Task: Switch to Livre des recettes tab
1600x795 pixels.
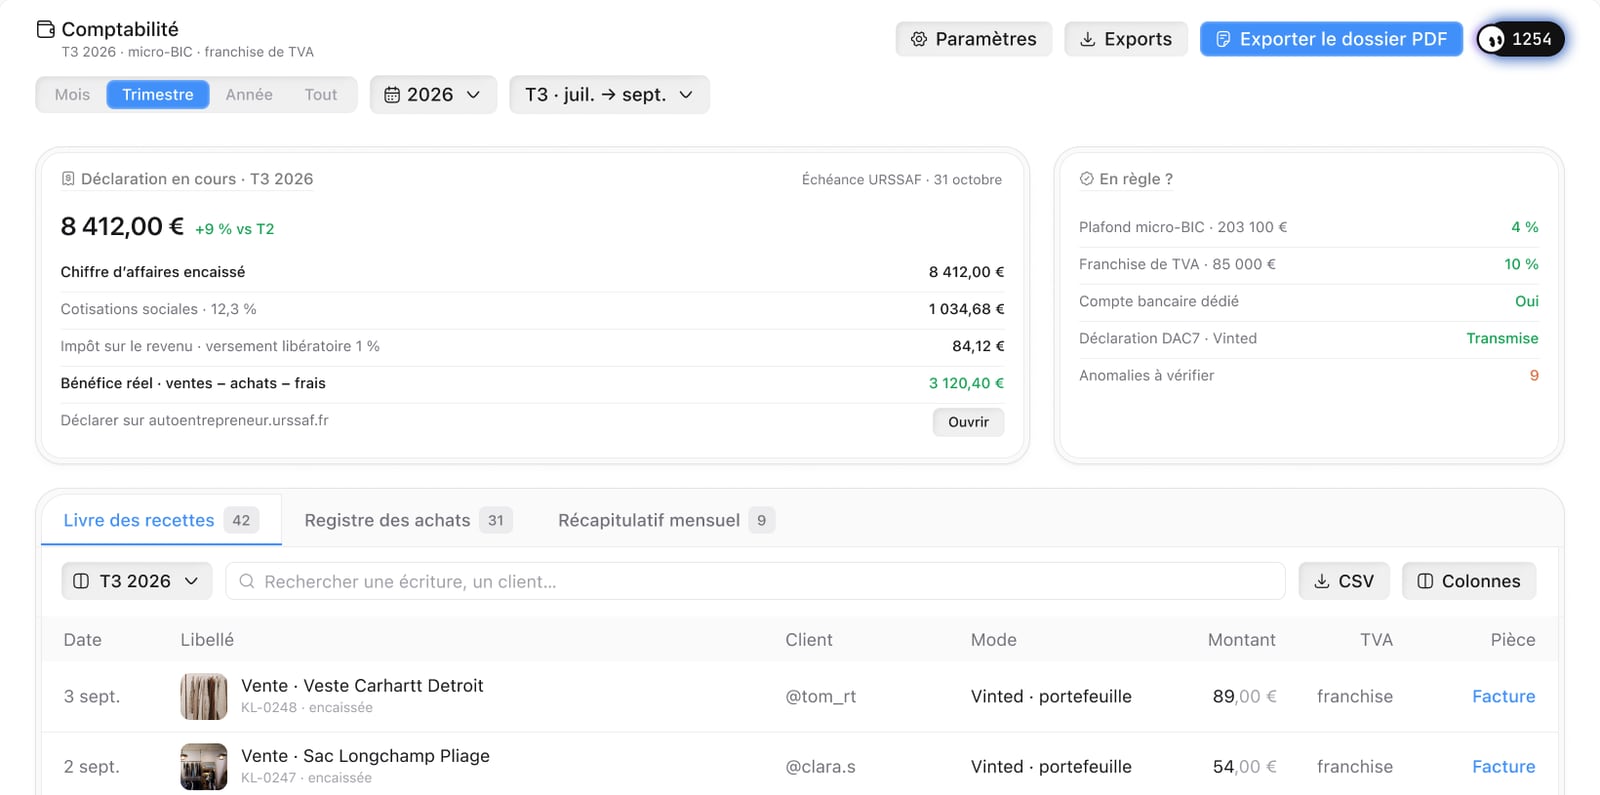Action: point(161,520)
